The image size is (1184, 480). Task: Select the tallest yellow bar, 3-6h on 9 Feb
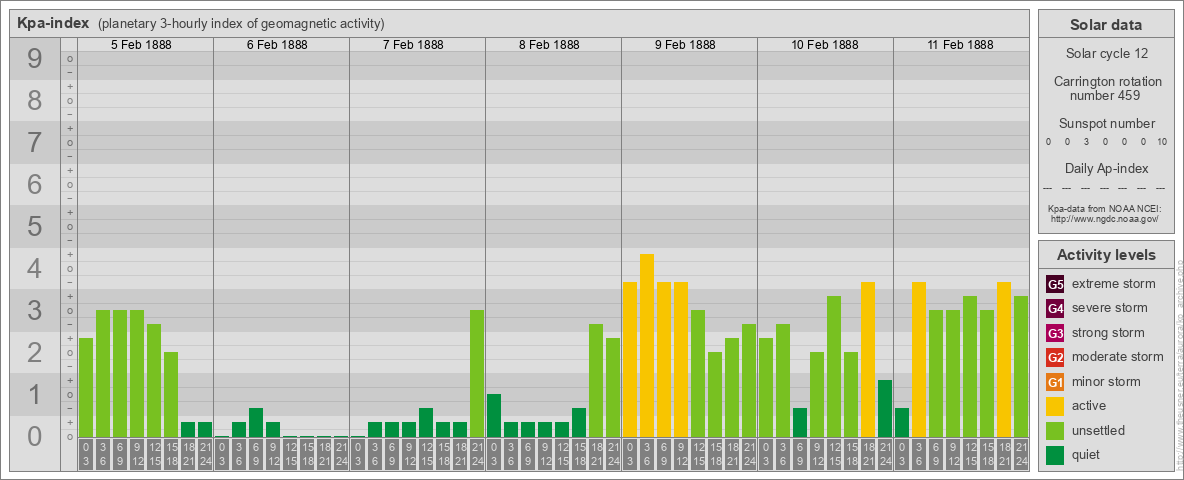(x=646, y=346)
